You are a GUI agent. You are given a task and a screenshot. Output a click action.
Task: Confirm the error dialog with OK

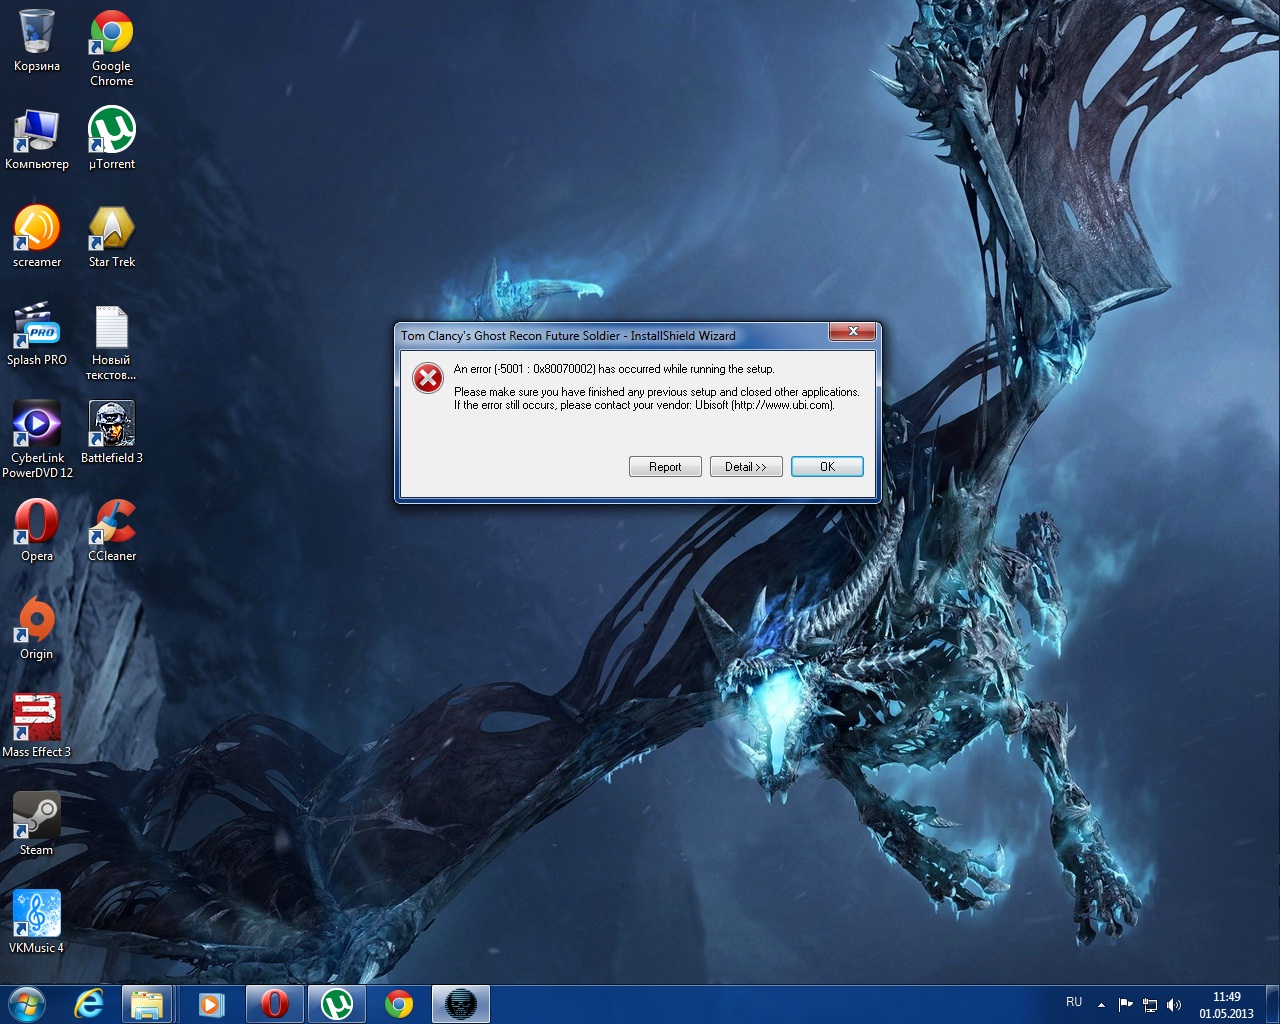point(827,467)
